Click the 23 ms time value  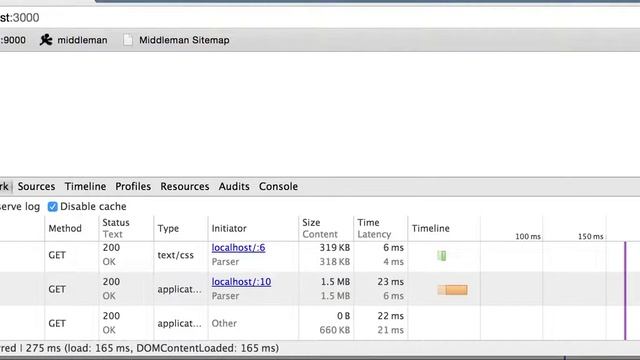[x=391, y=282]
